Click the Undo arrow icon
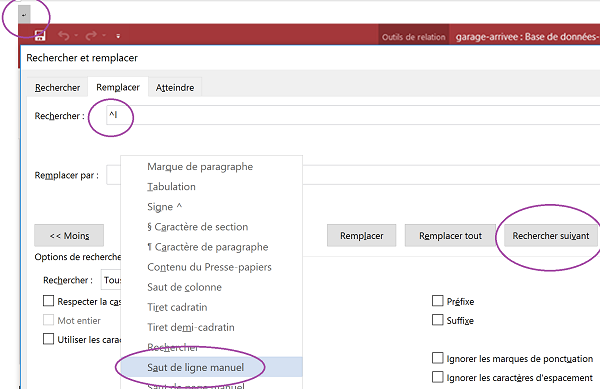 click(64, 36)
